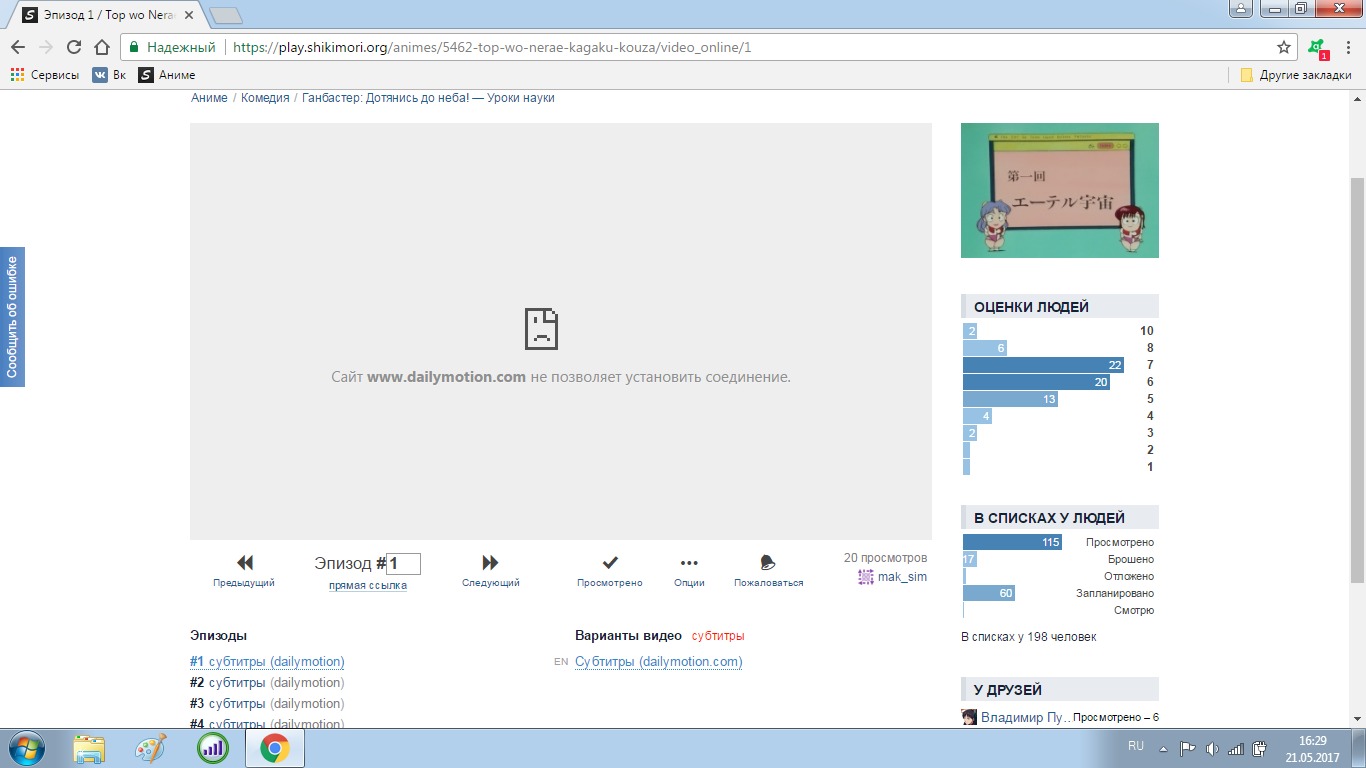The height and width of the screenshot is (768, 1366).
Task: Click the Next episode fast-forward icon
Action: (490, 563)
